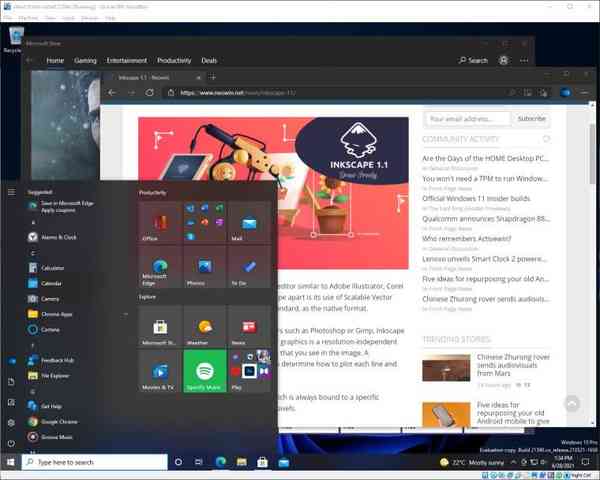Click the neowin.net address bar
This screenshot has height=480, width=600.
coord(337,93)
